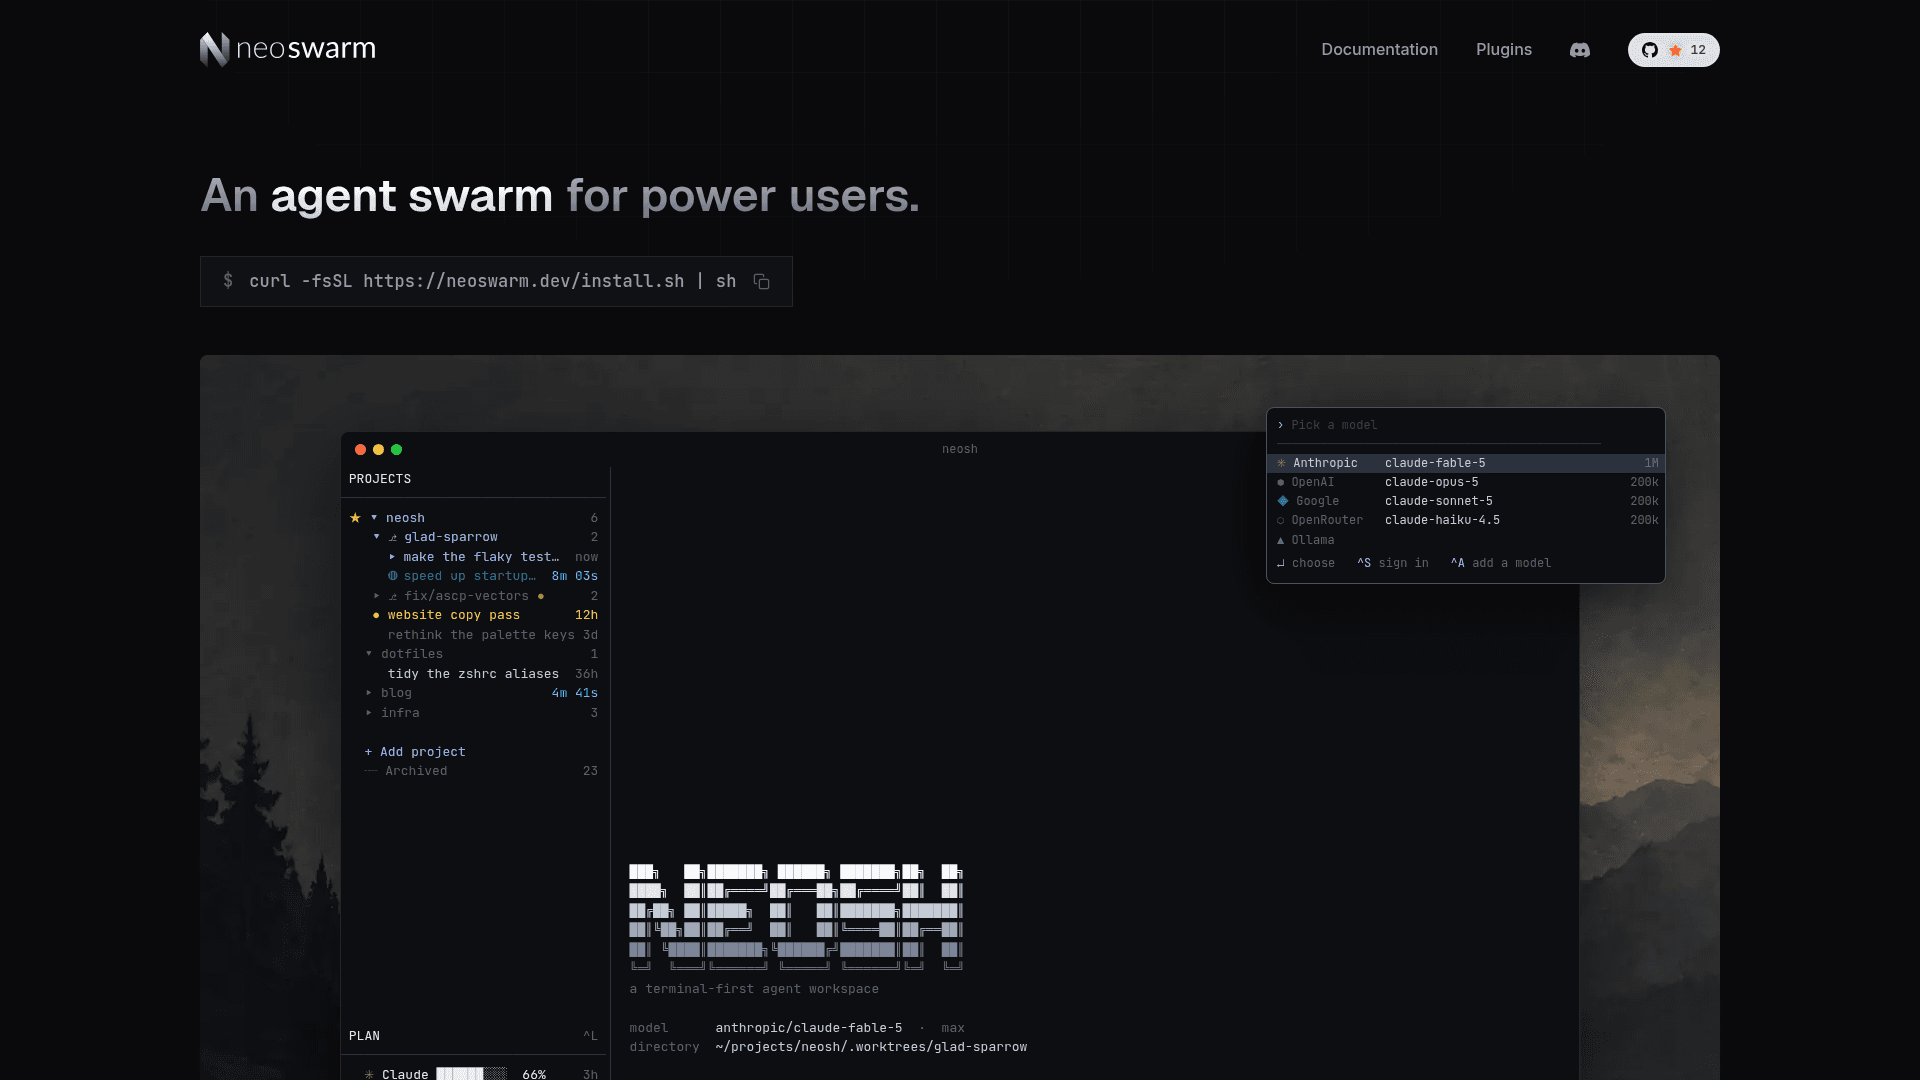Click the glad-sparrow branch icon

point(393,537)
